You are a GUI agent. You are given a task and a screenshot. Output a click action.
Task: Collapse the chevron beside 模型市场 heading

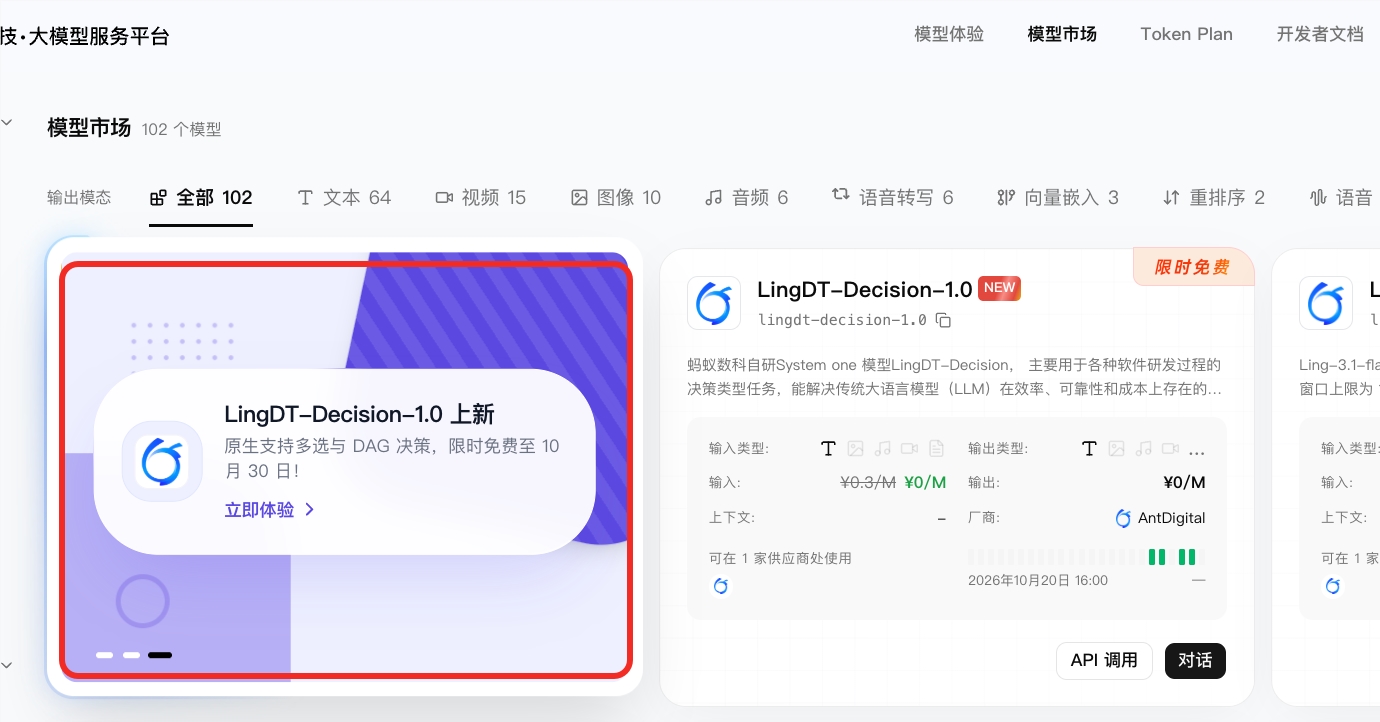click(6, 122)
